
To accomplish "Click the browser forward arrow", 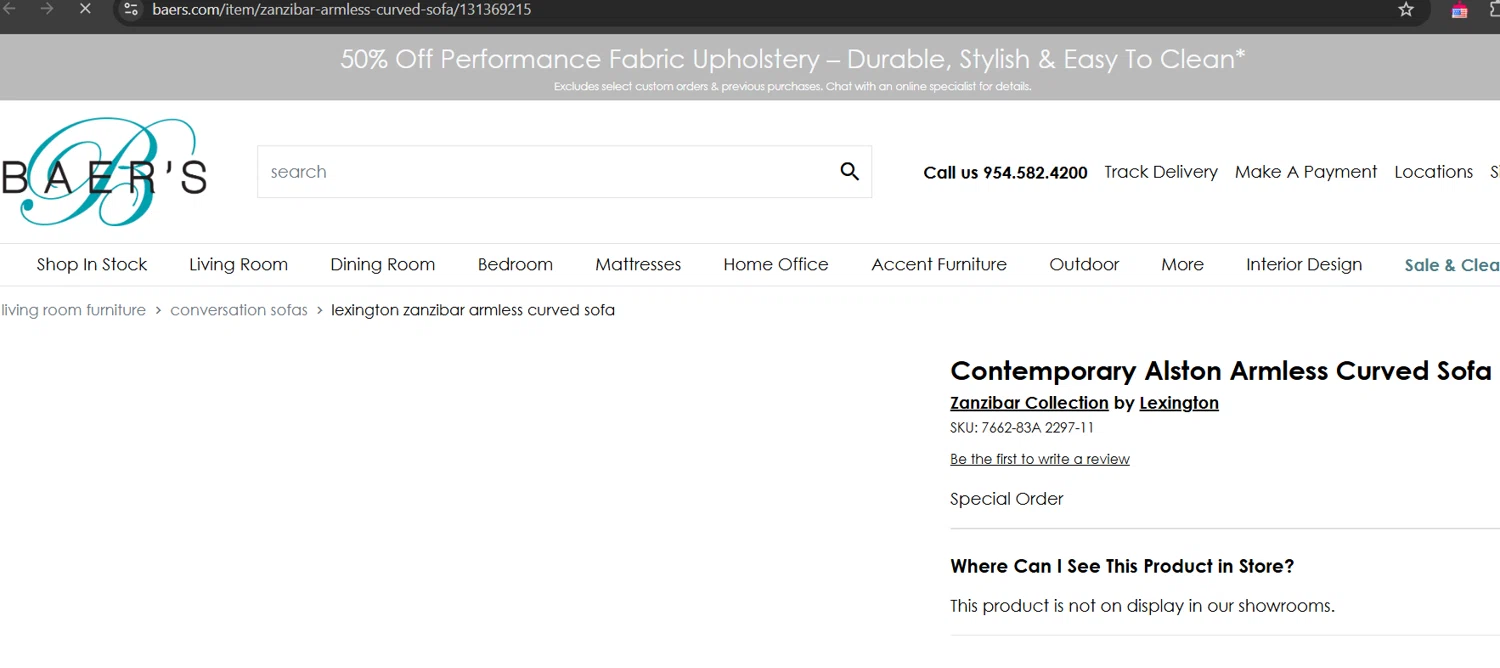I will [47, 9].
